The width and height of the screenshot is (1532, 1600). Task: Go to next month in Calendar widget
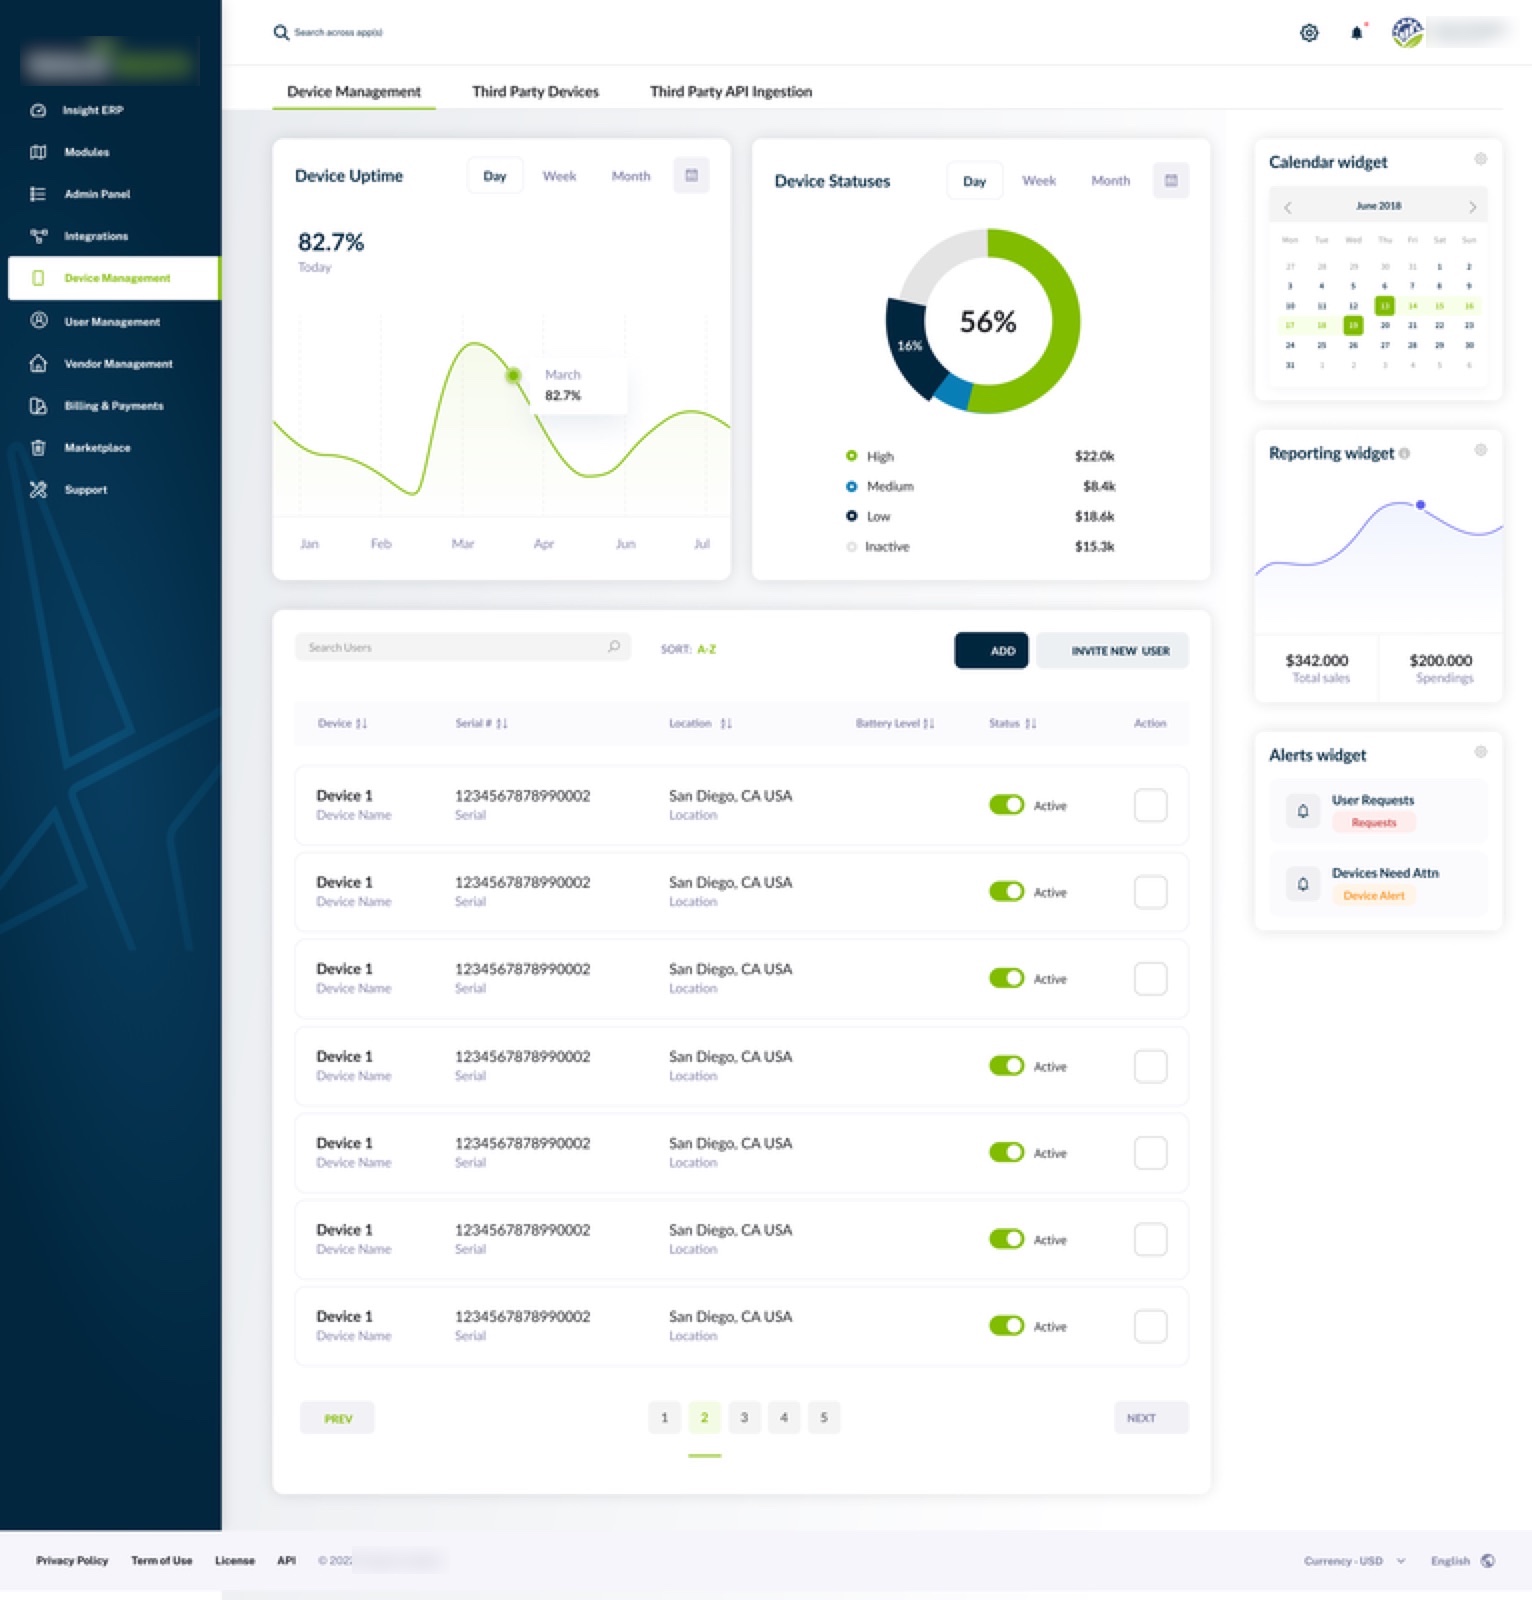(1472, 207)
